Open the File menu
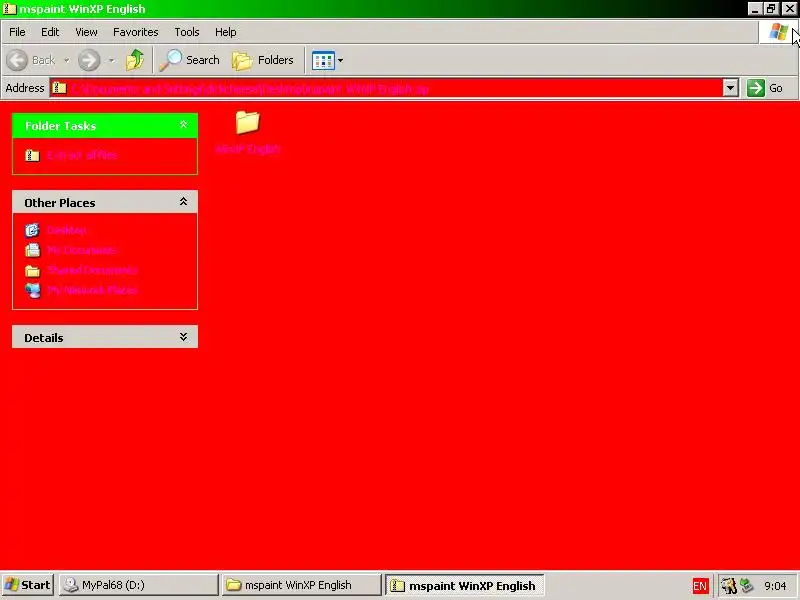800x600 pixels. (17, 32)
